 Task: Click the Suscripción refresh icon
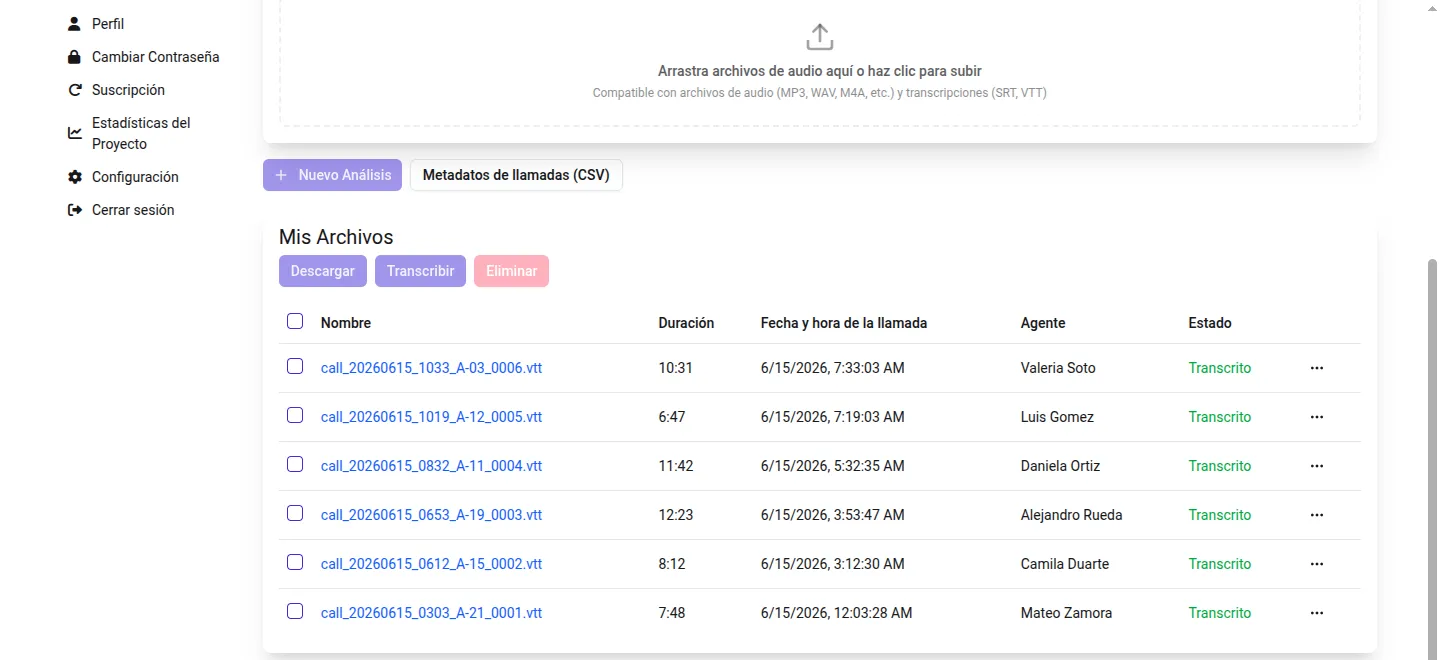[x=74, y=90]
